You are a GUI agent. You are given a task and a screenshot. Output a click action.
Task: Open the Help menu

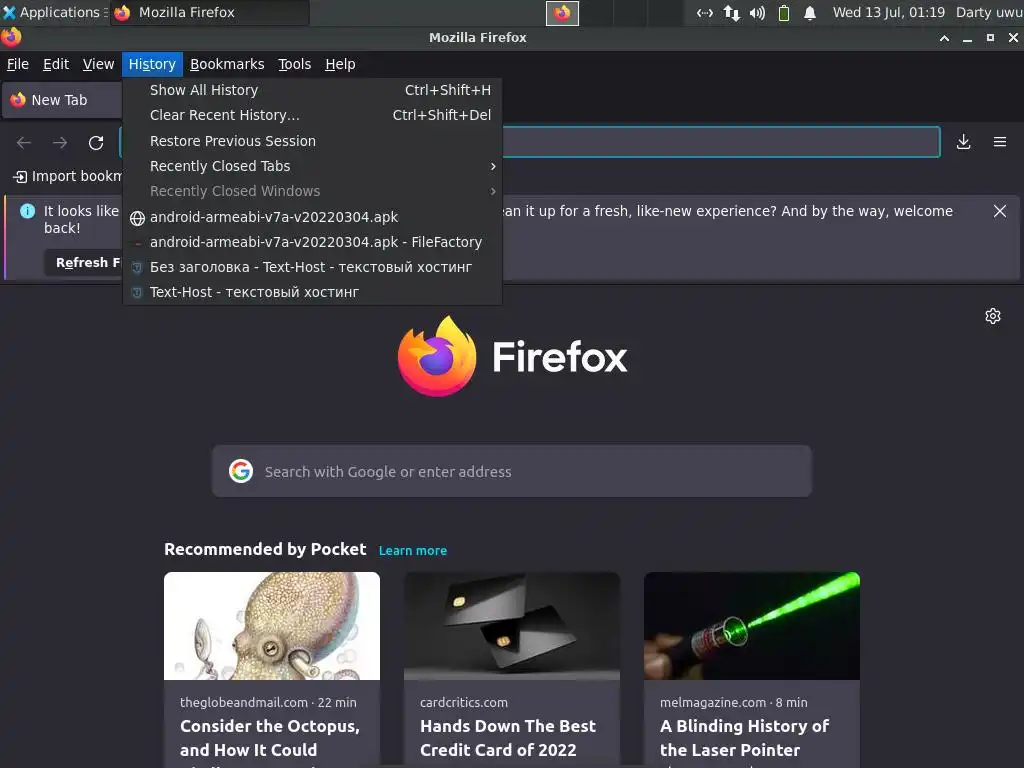340,64
